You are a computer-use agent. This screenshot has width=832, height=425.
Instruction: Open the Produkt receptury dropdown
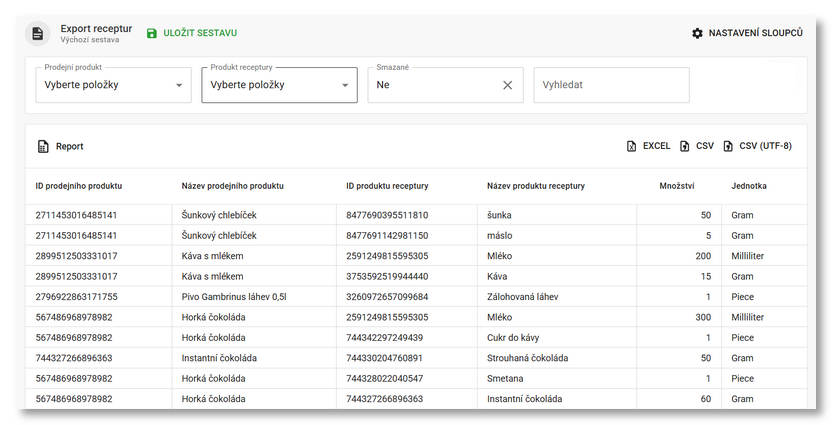click(x=280, y=85)
